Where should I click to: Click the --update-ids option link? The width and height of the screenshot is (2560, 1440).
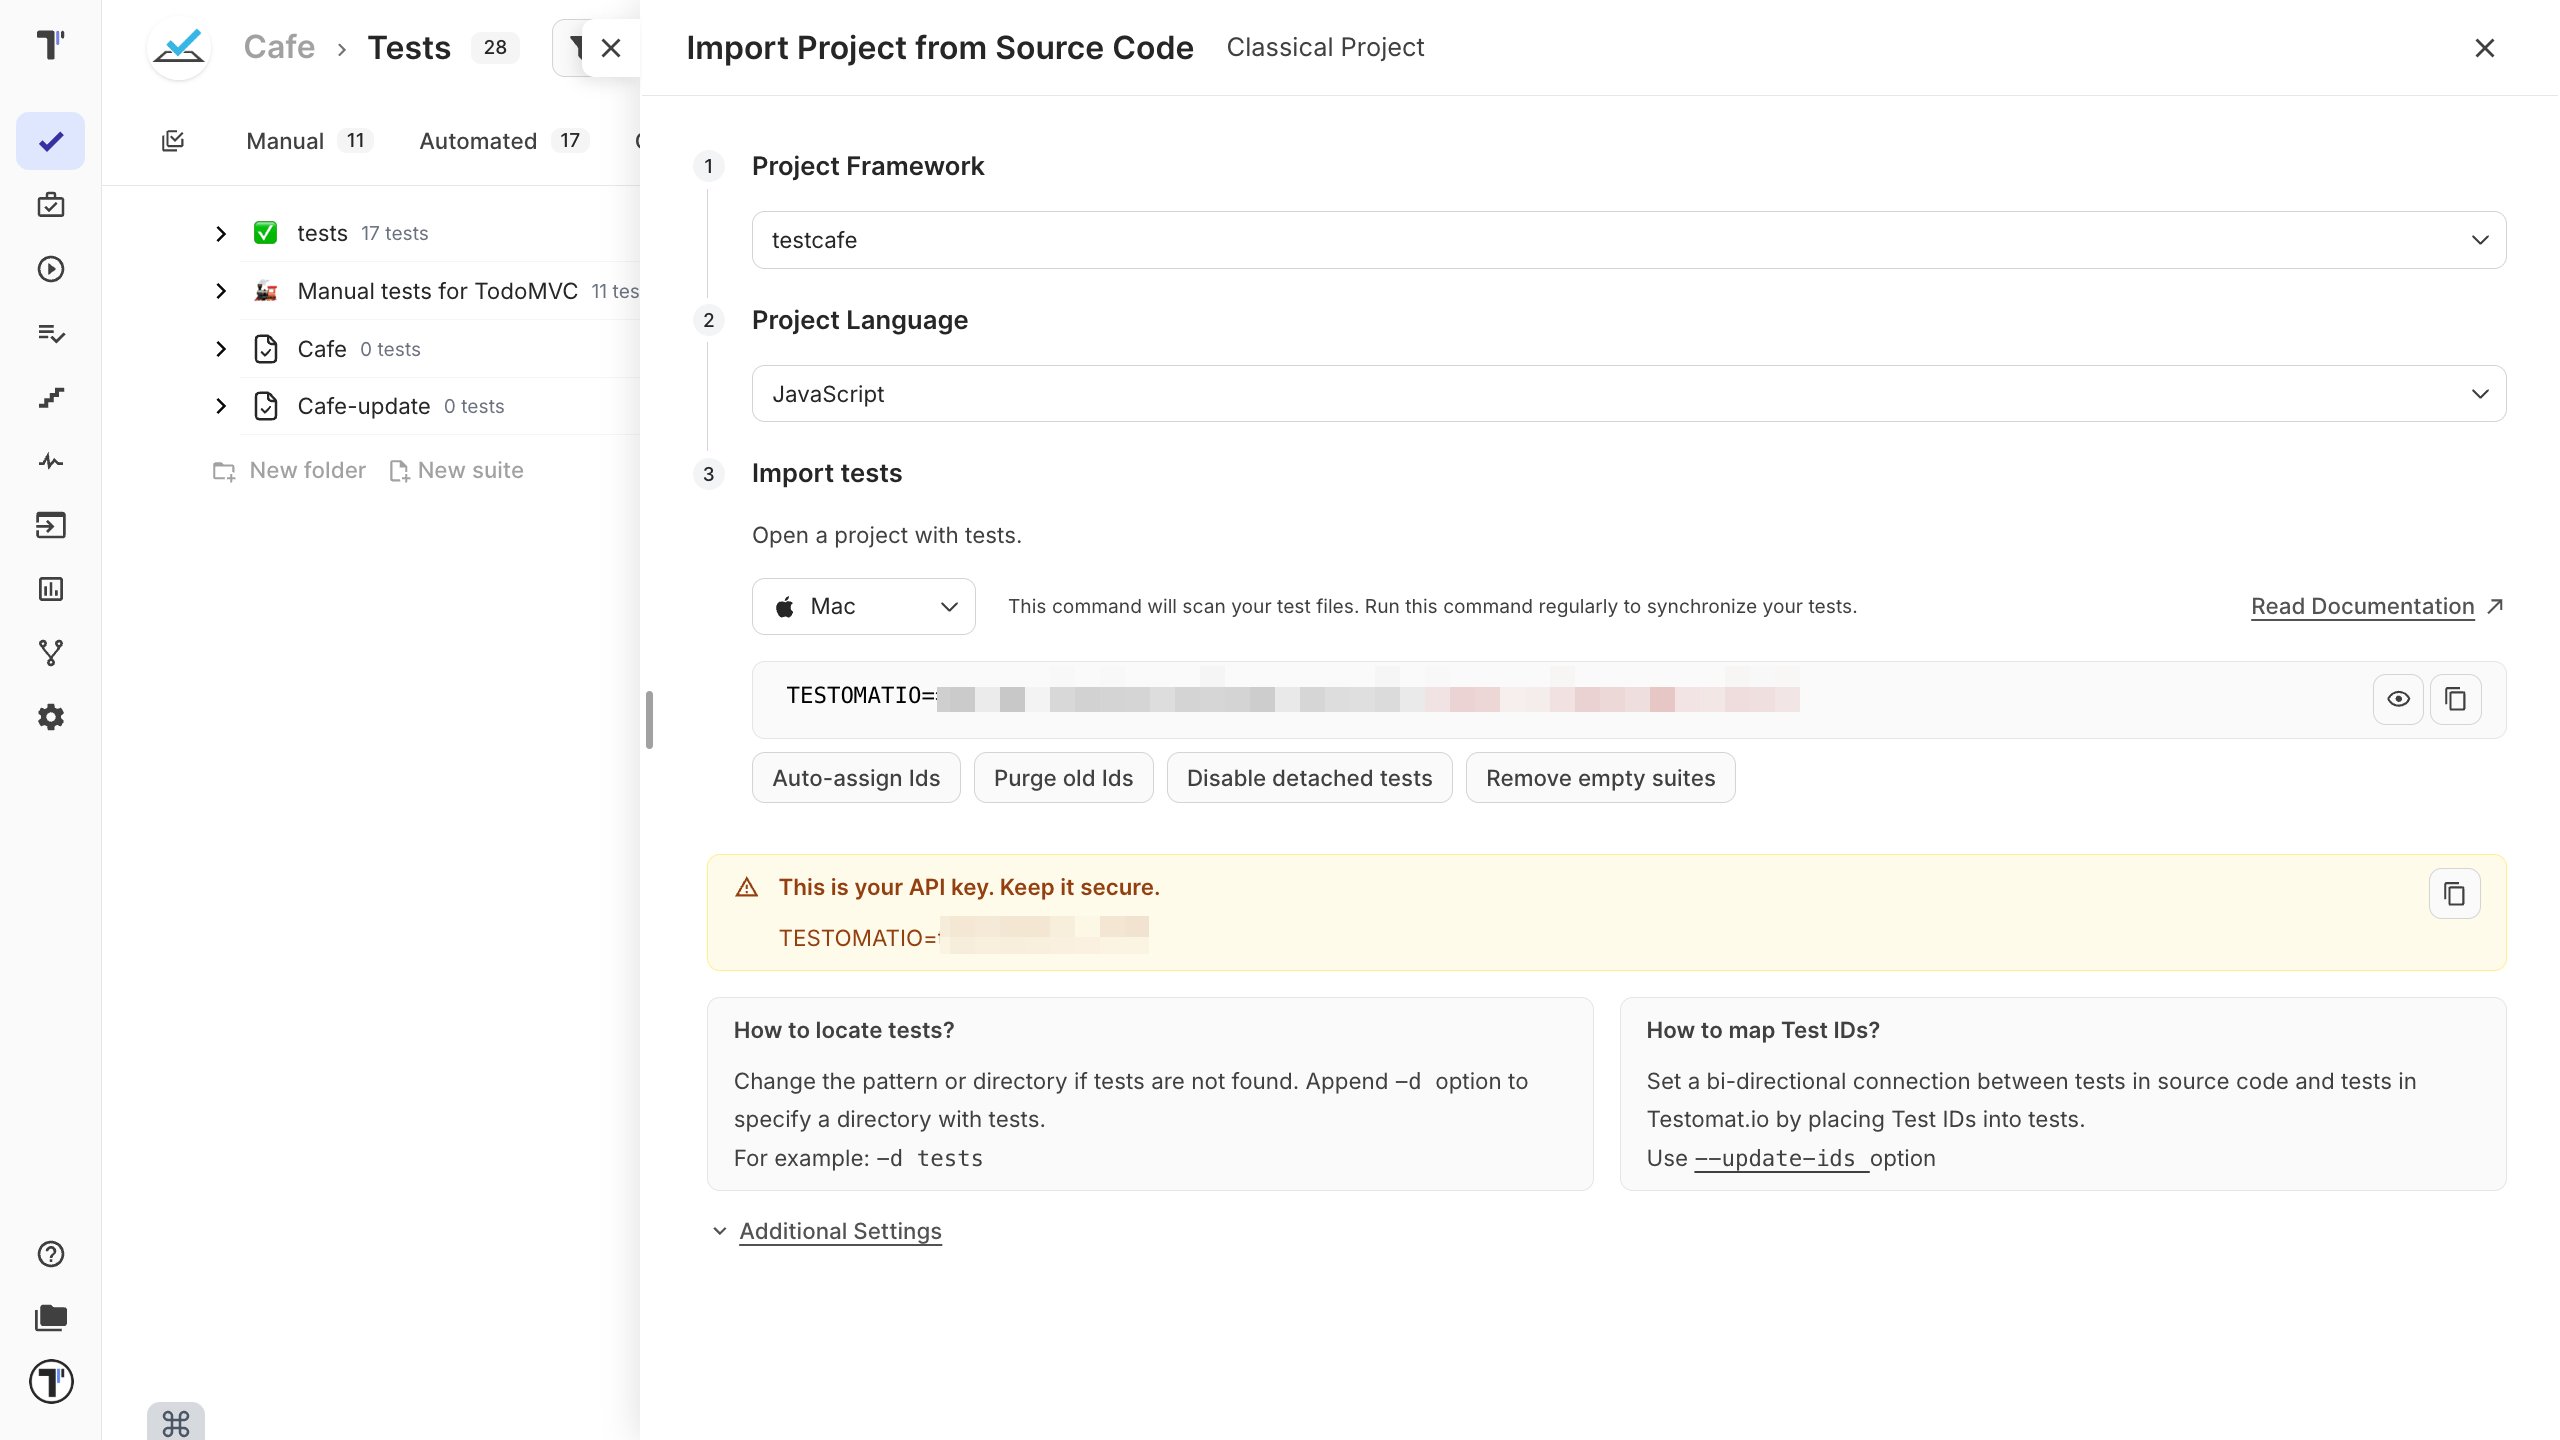(1775, 1158)
